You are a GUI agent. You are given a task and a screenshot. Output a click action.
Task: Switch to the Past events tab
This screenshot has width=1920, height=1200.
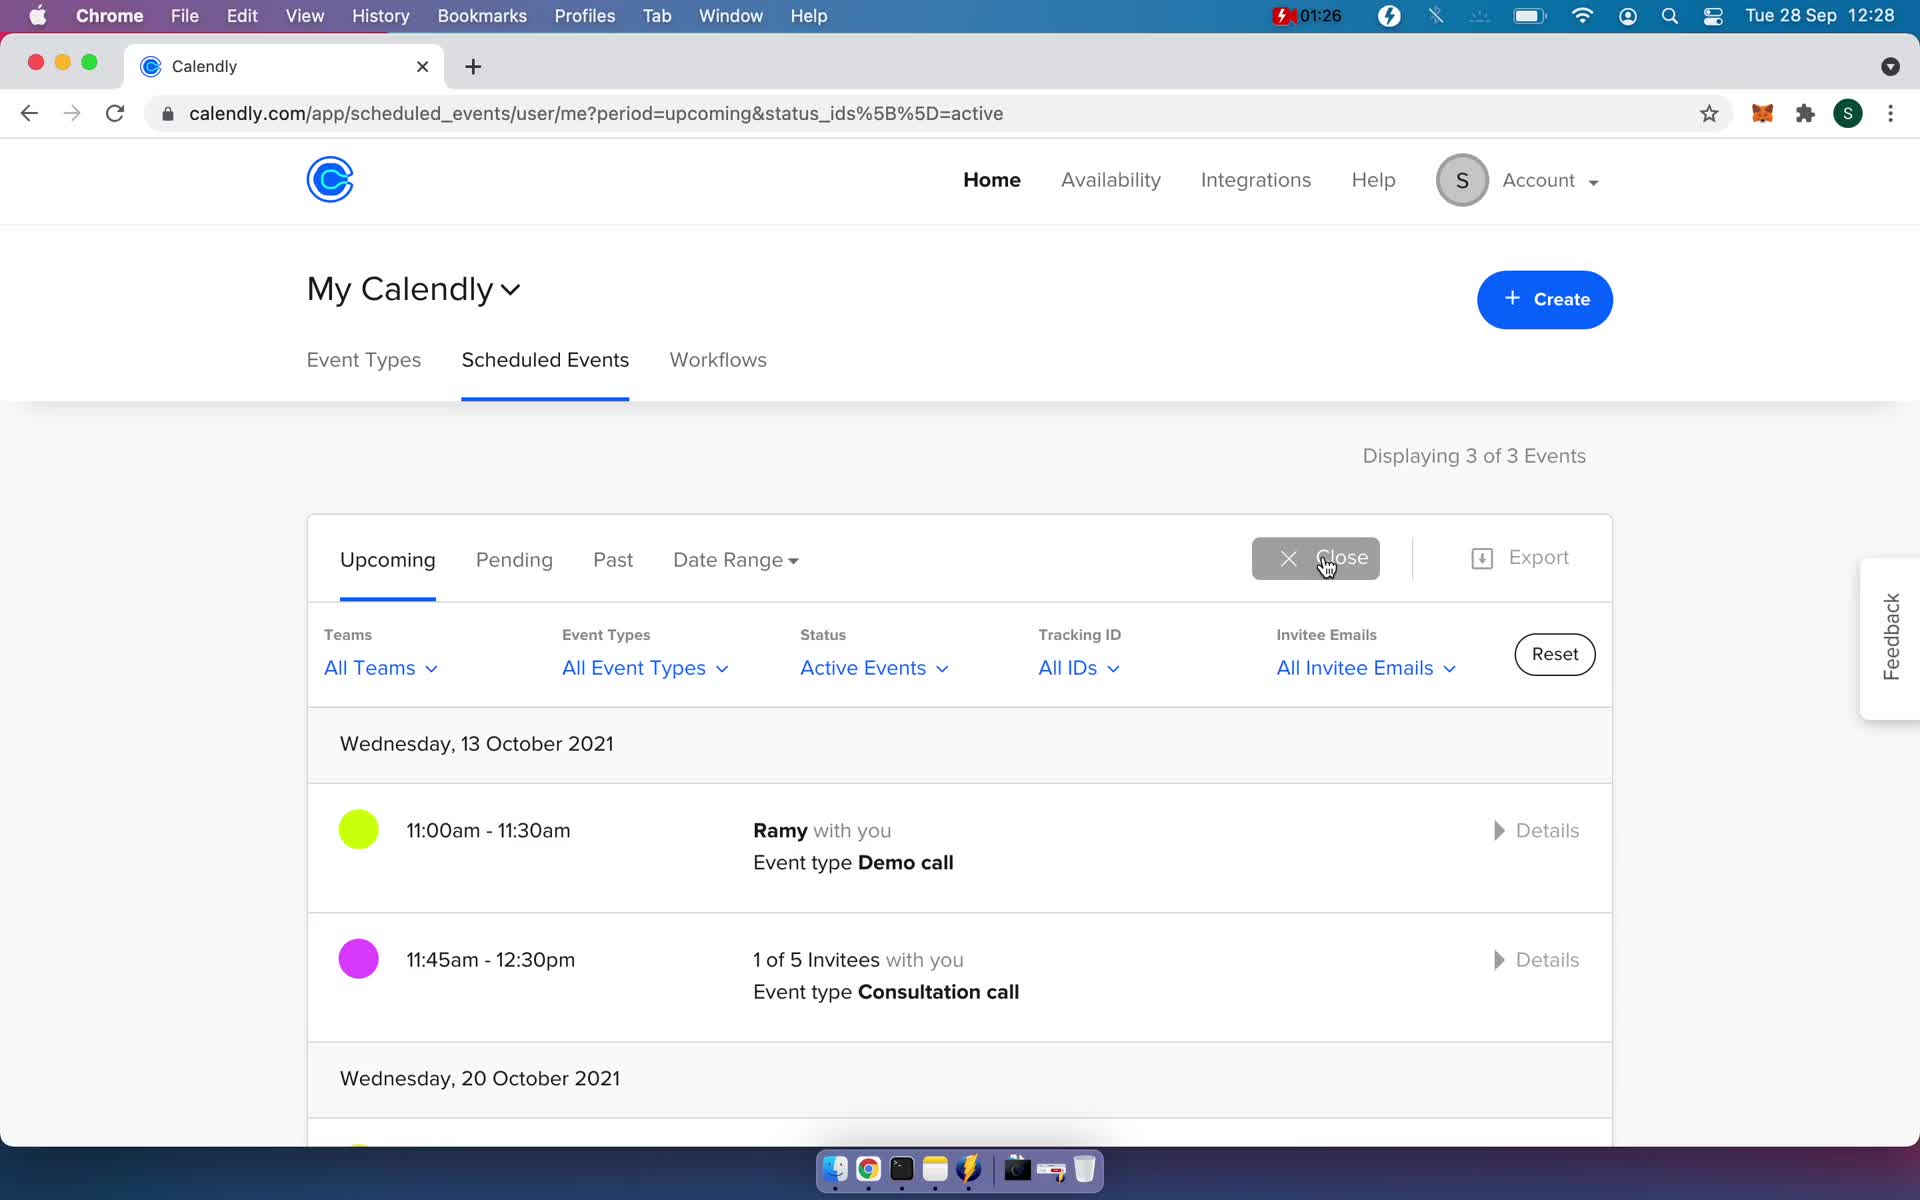click(x=612, y=560)
